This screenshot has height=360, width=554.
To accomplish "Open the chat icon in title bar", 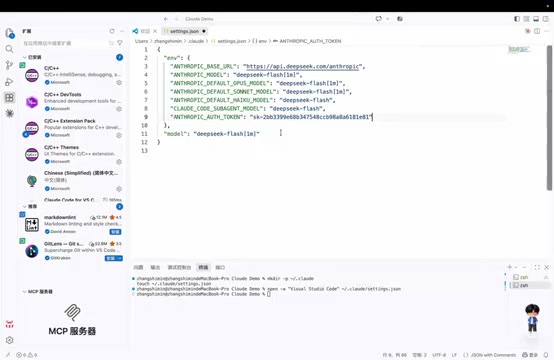I will tap(378, 19).
